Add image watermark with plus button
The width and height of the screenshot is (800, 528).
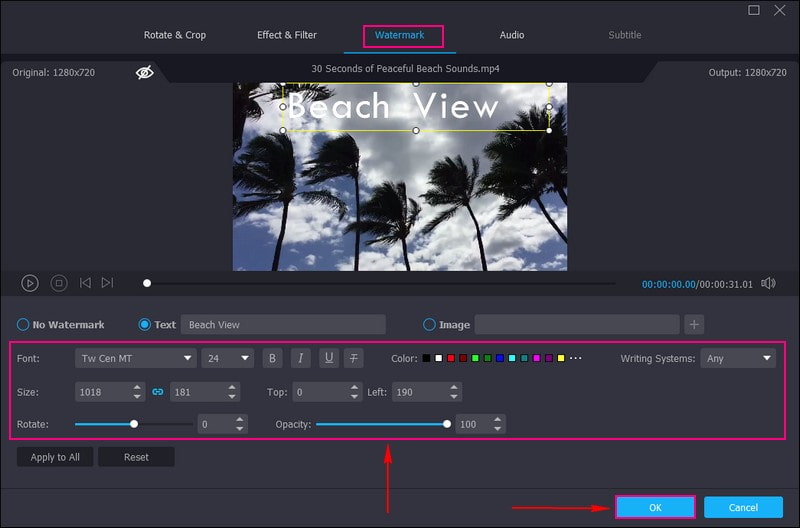pos(695,324)
